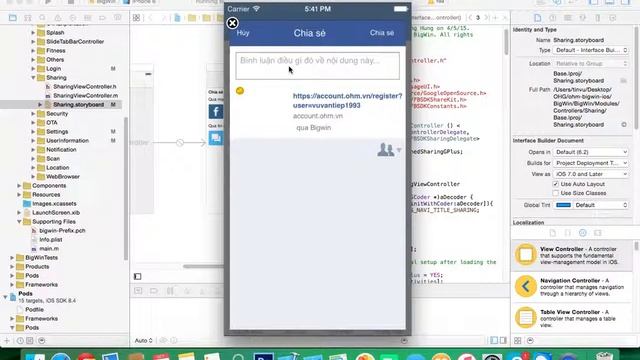Show the File Template library tab
Image resolution: width=640 pixels, height=360 pixels.
click(553, 233)
